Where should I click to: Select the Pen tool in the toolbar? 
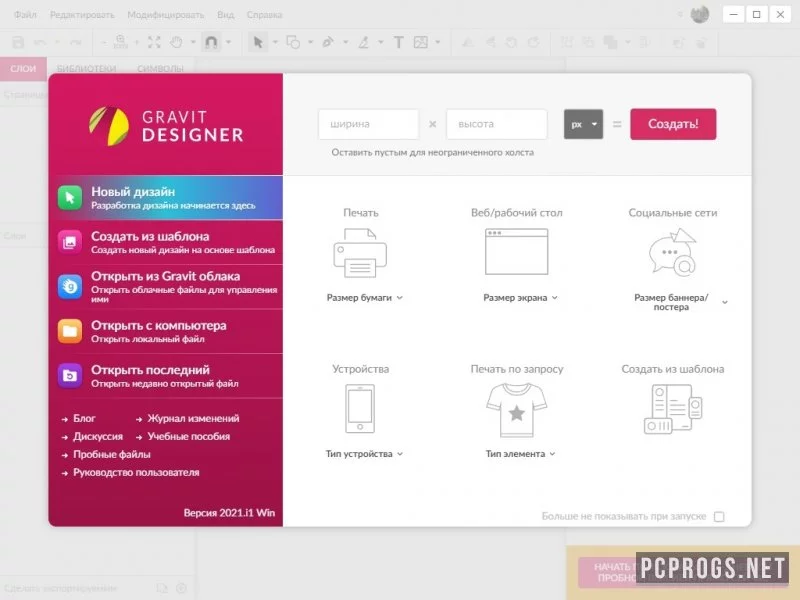click(328, 42)
